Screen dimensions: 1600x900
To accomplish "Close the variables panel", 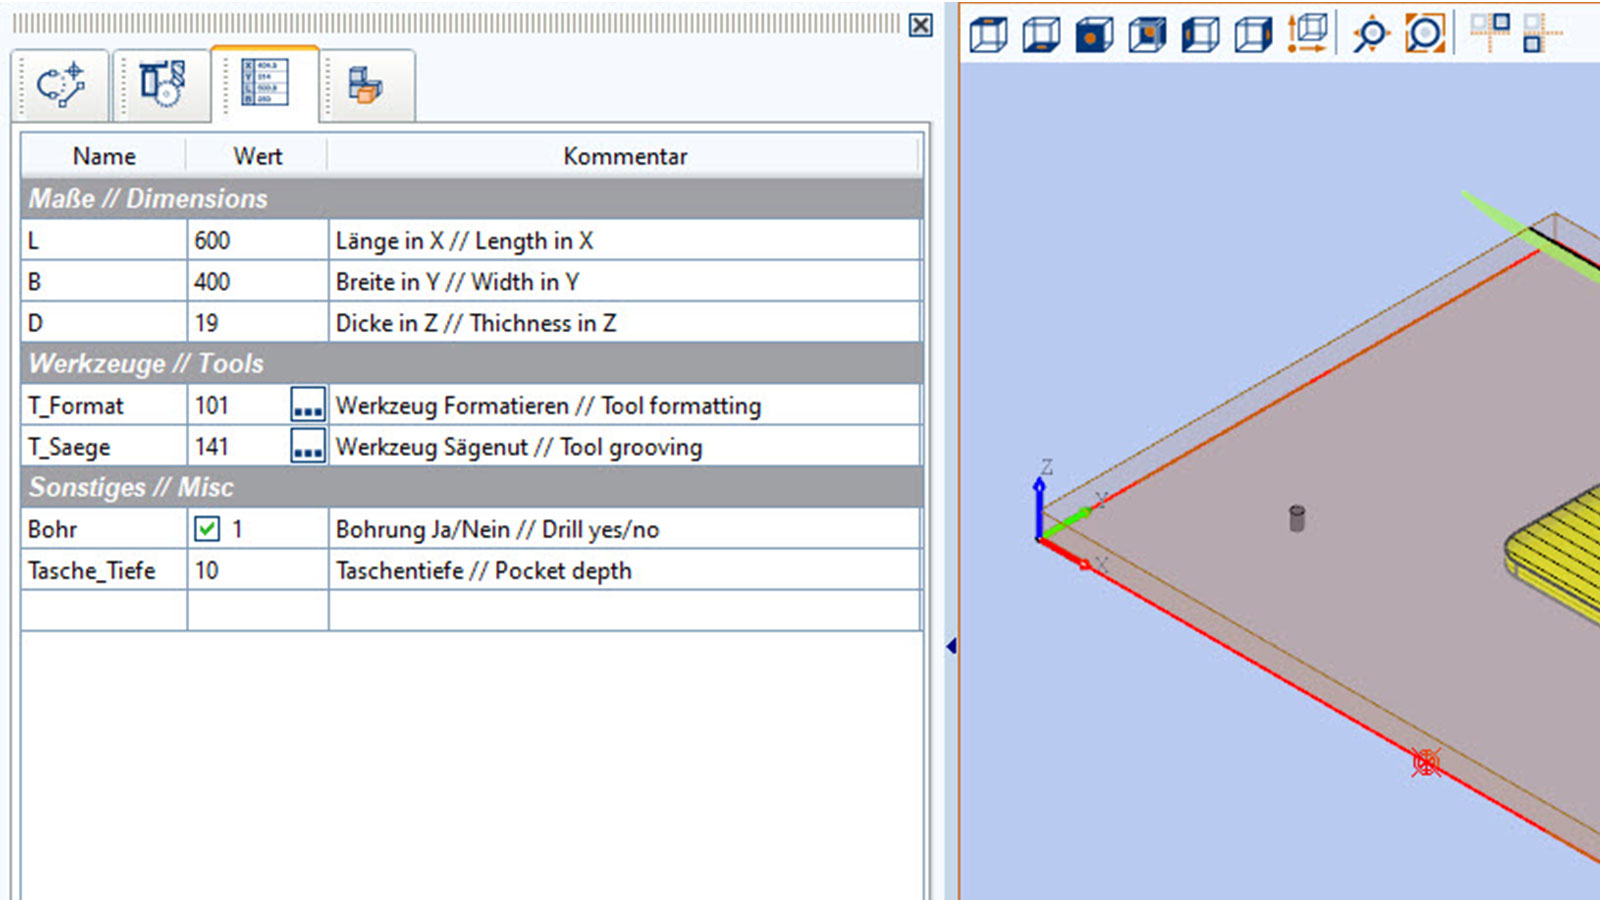I will click(x=920, y=25).
